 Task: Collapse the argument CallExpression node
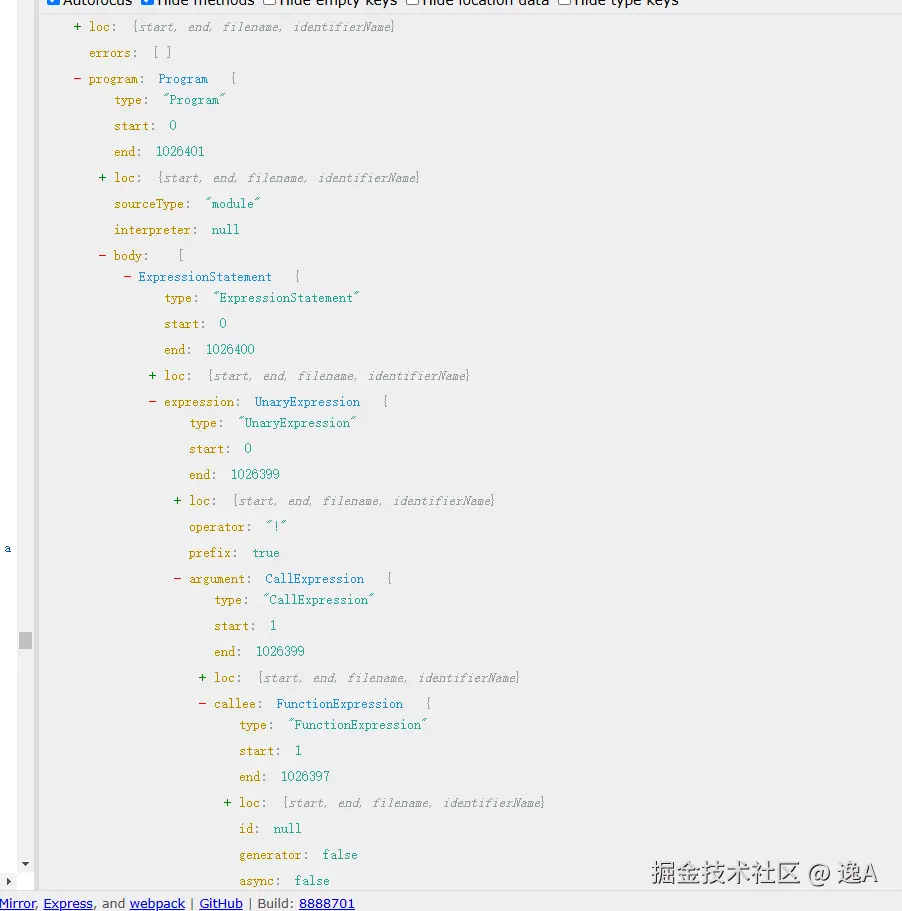[x=177, y=579]
